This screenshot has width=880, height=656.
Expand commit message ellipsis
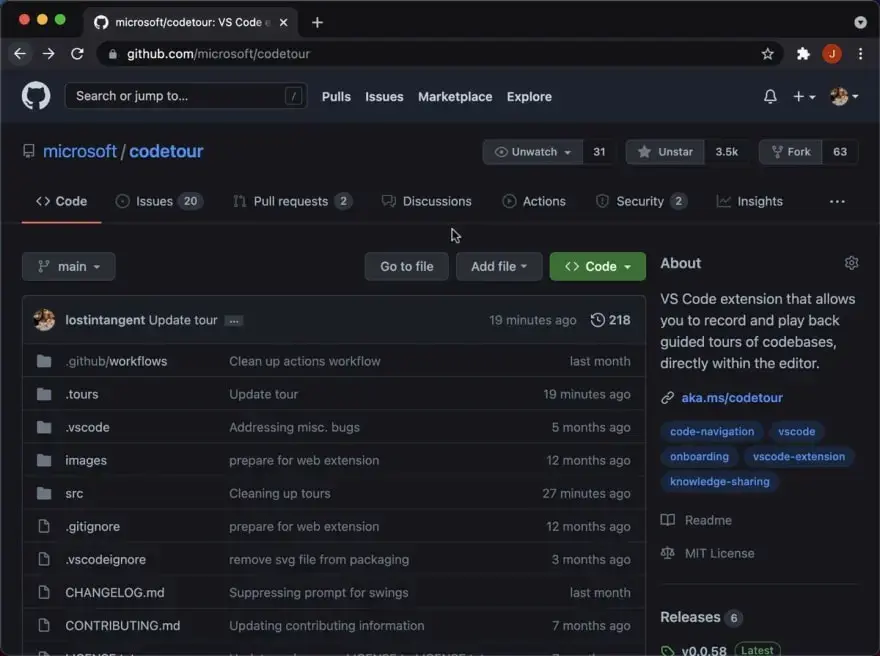(233, 321)
